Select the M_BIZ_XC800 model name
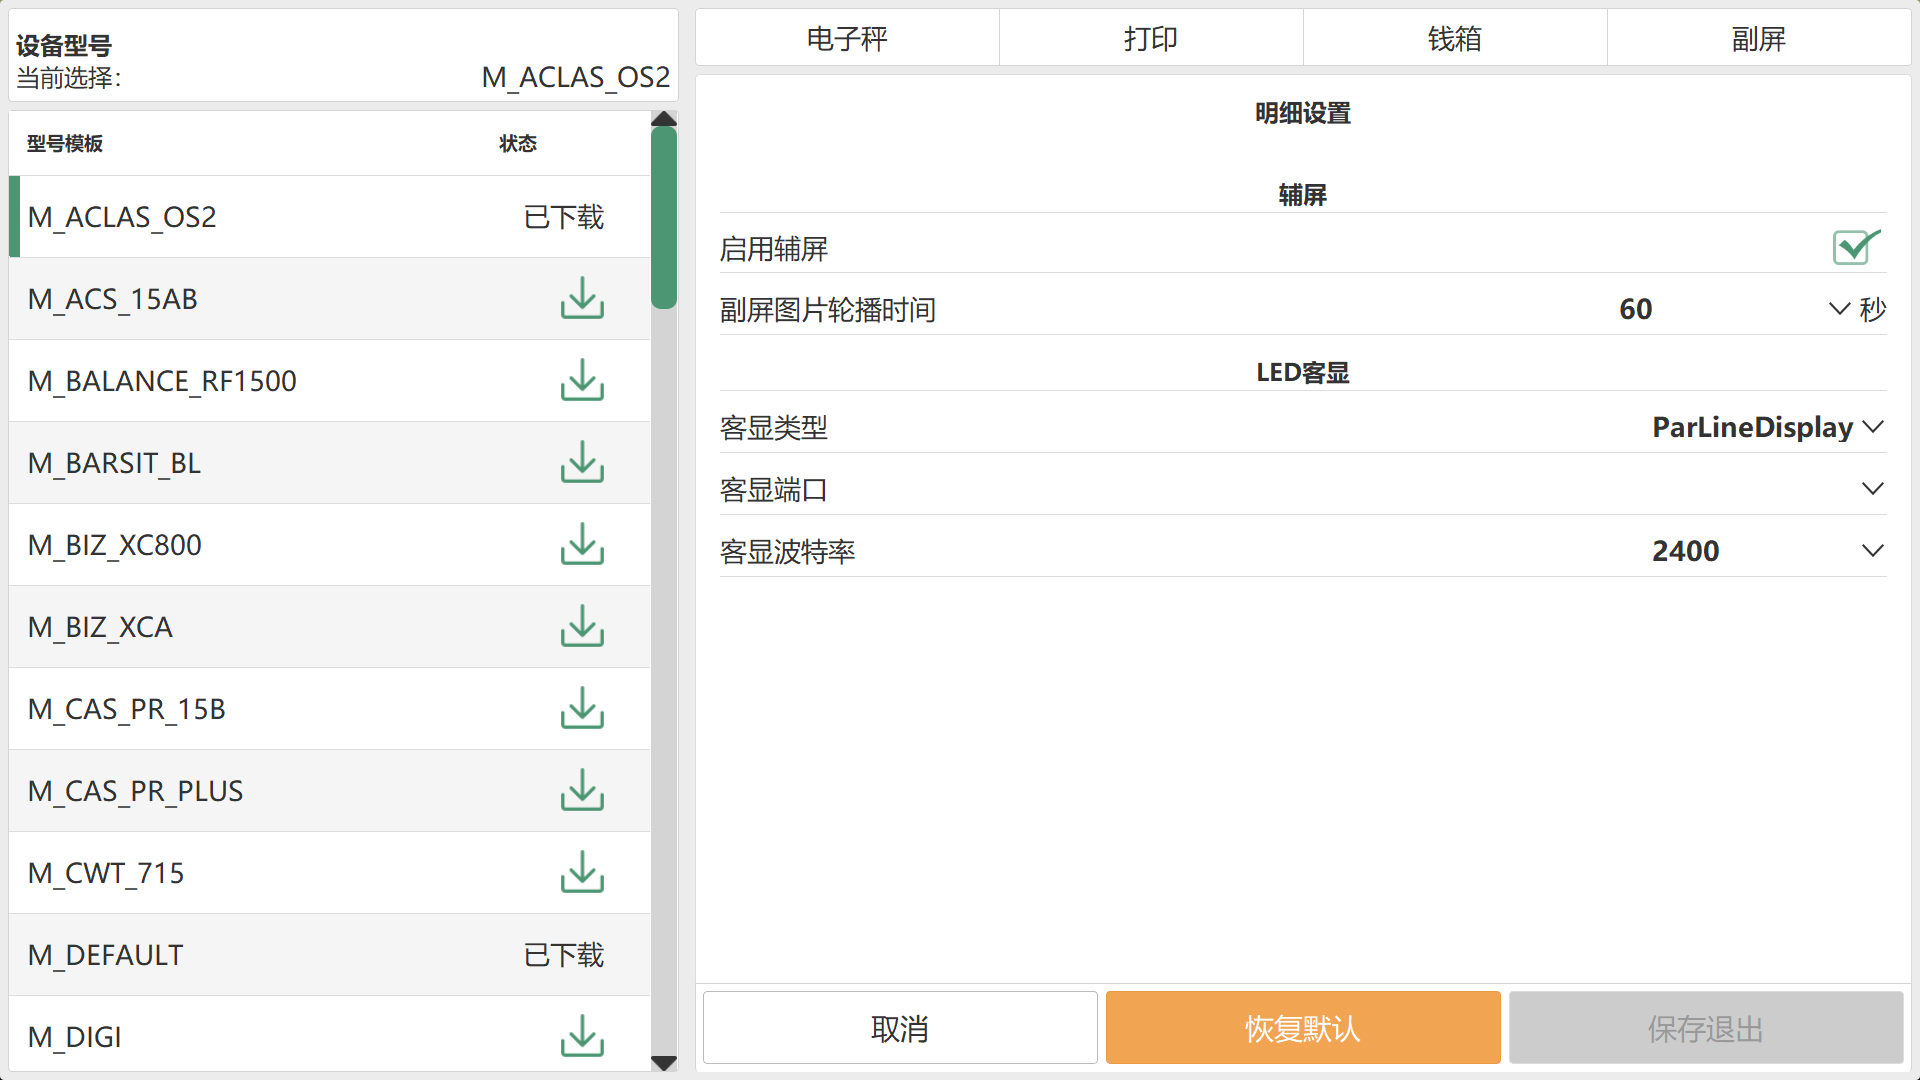The width and height of the screenshot is (1920, 1080). pyautogui.click(x=115, y=545)
